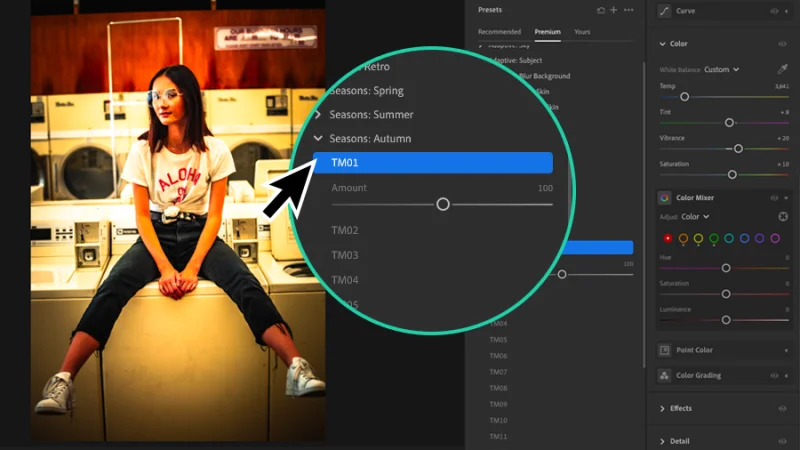Viewport: 800px width, 450px height.
Task: Select the red color mixer swatch
Action: coord(667,238)
